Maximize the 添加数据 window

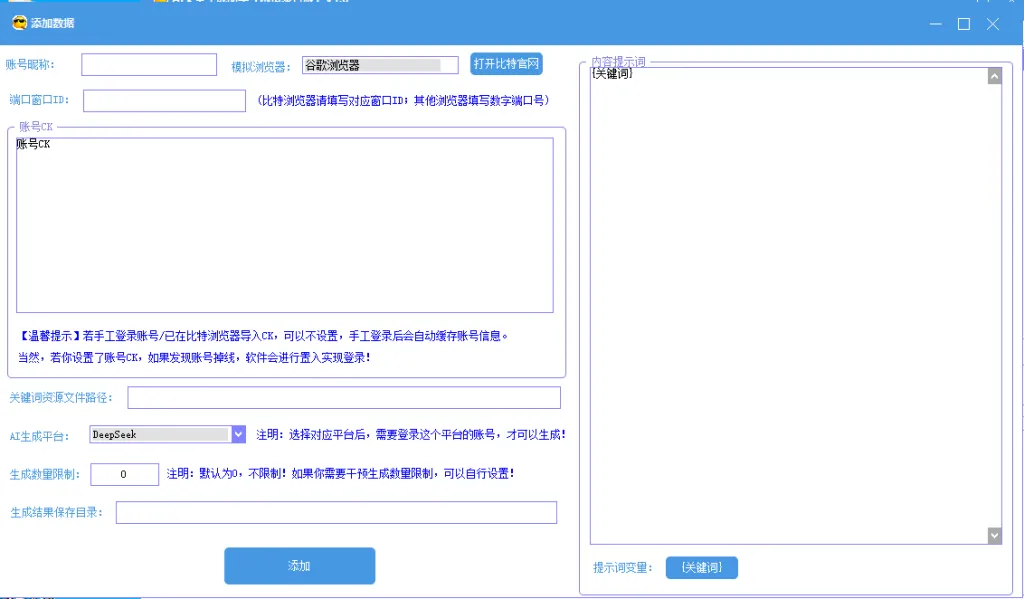coord(964,24)
